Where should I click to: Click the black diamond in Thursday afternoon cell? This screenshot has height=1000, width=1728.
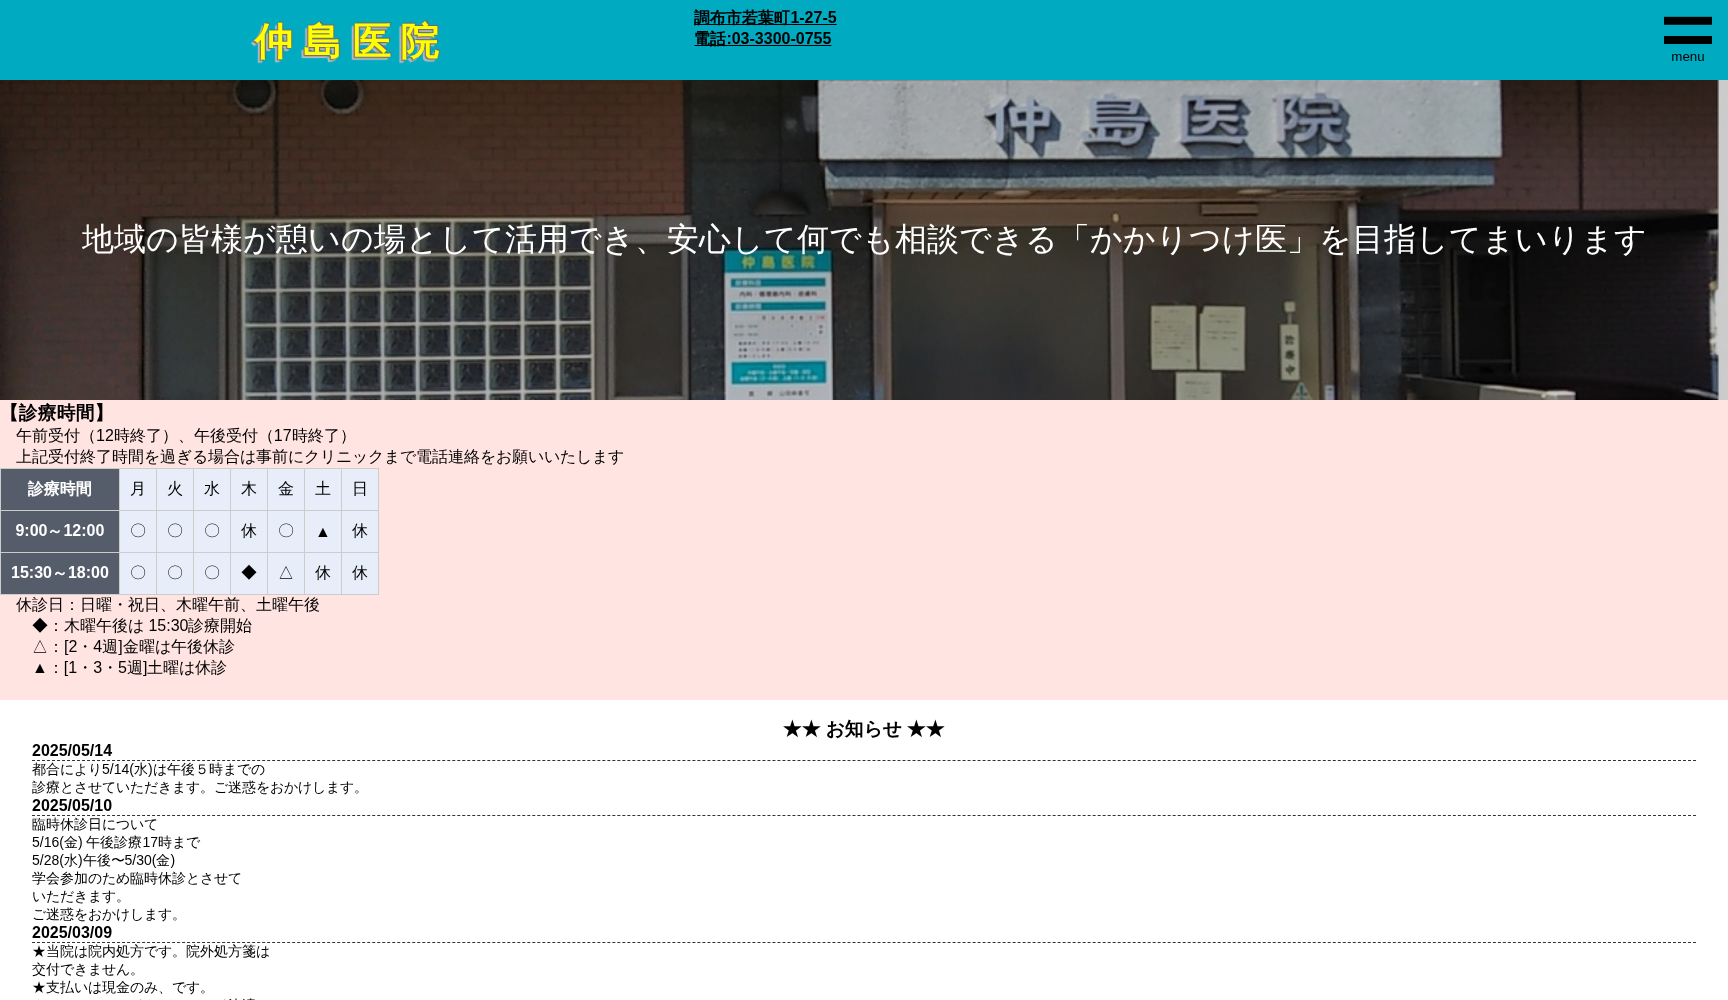point(249,573)
